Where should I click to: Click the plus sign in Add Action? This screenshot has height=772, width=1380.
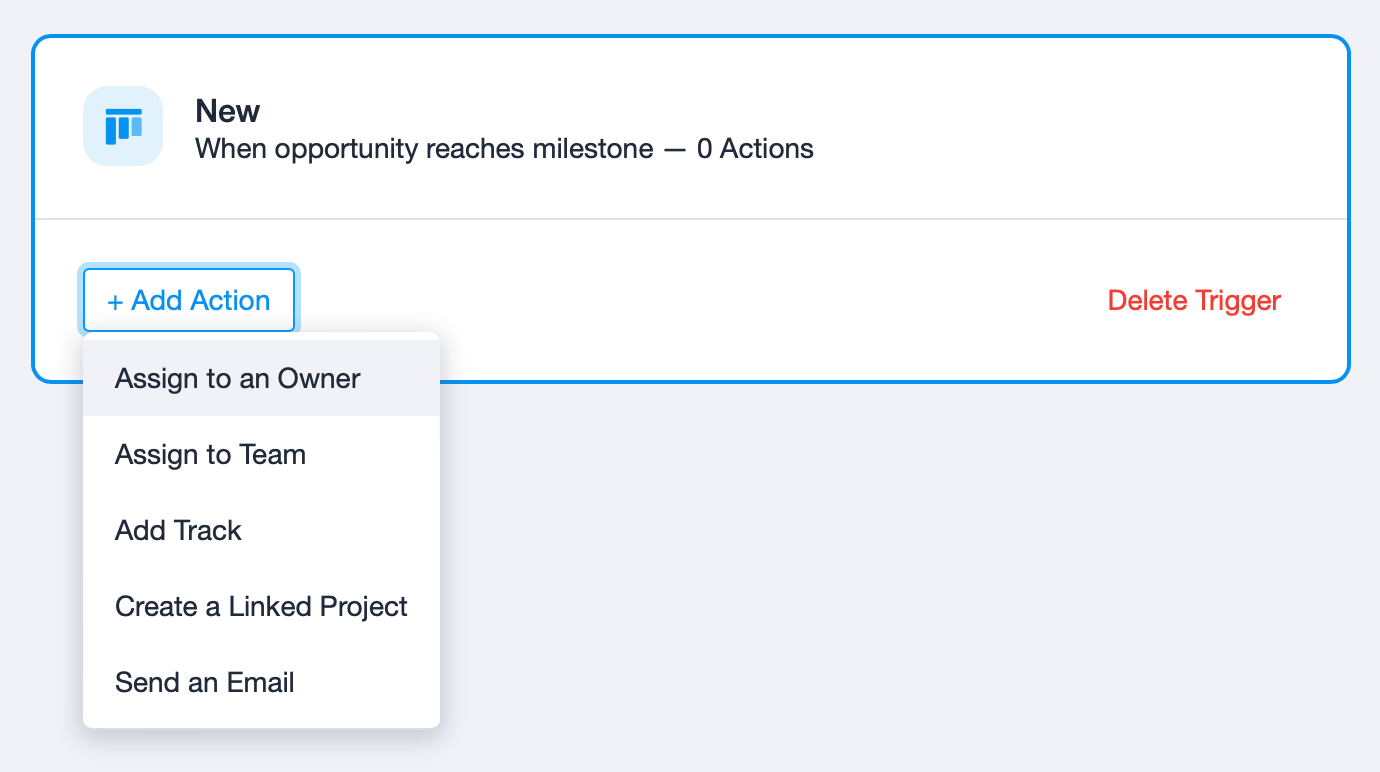pos(115,301)
